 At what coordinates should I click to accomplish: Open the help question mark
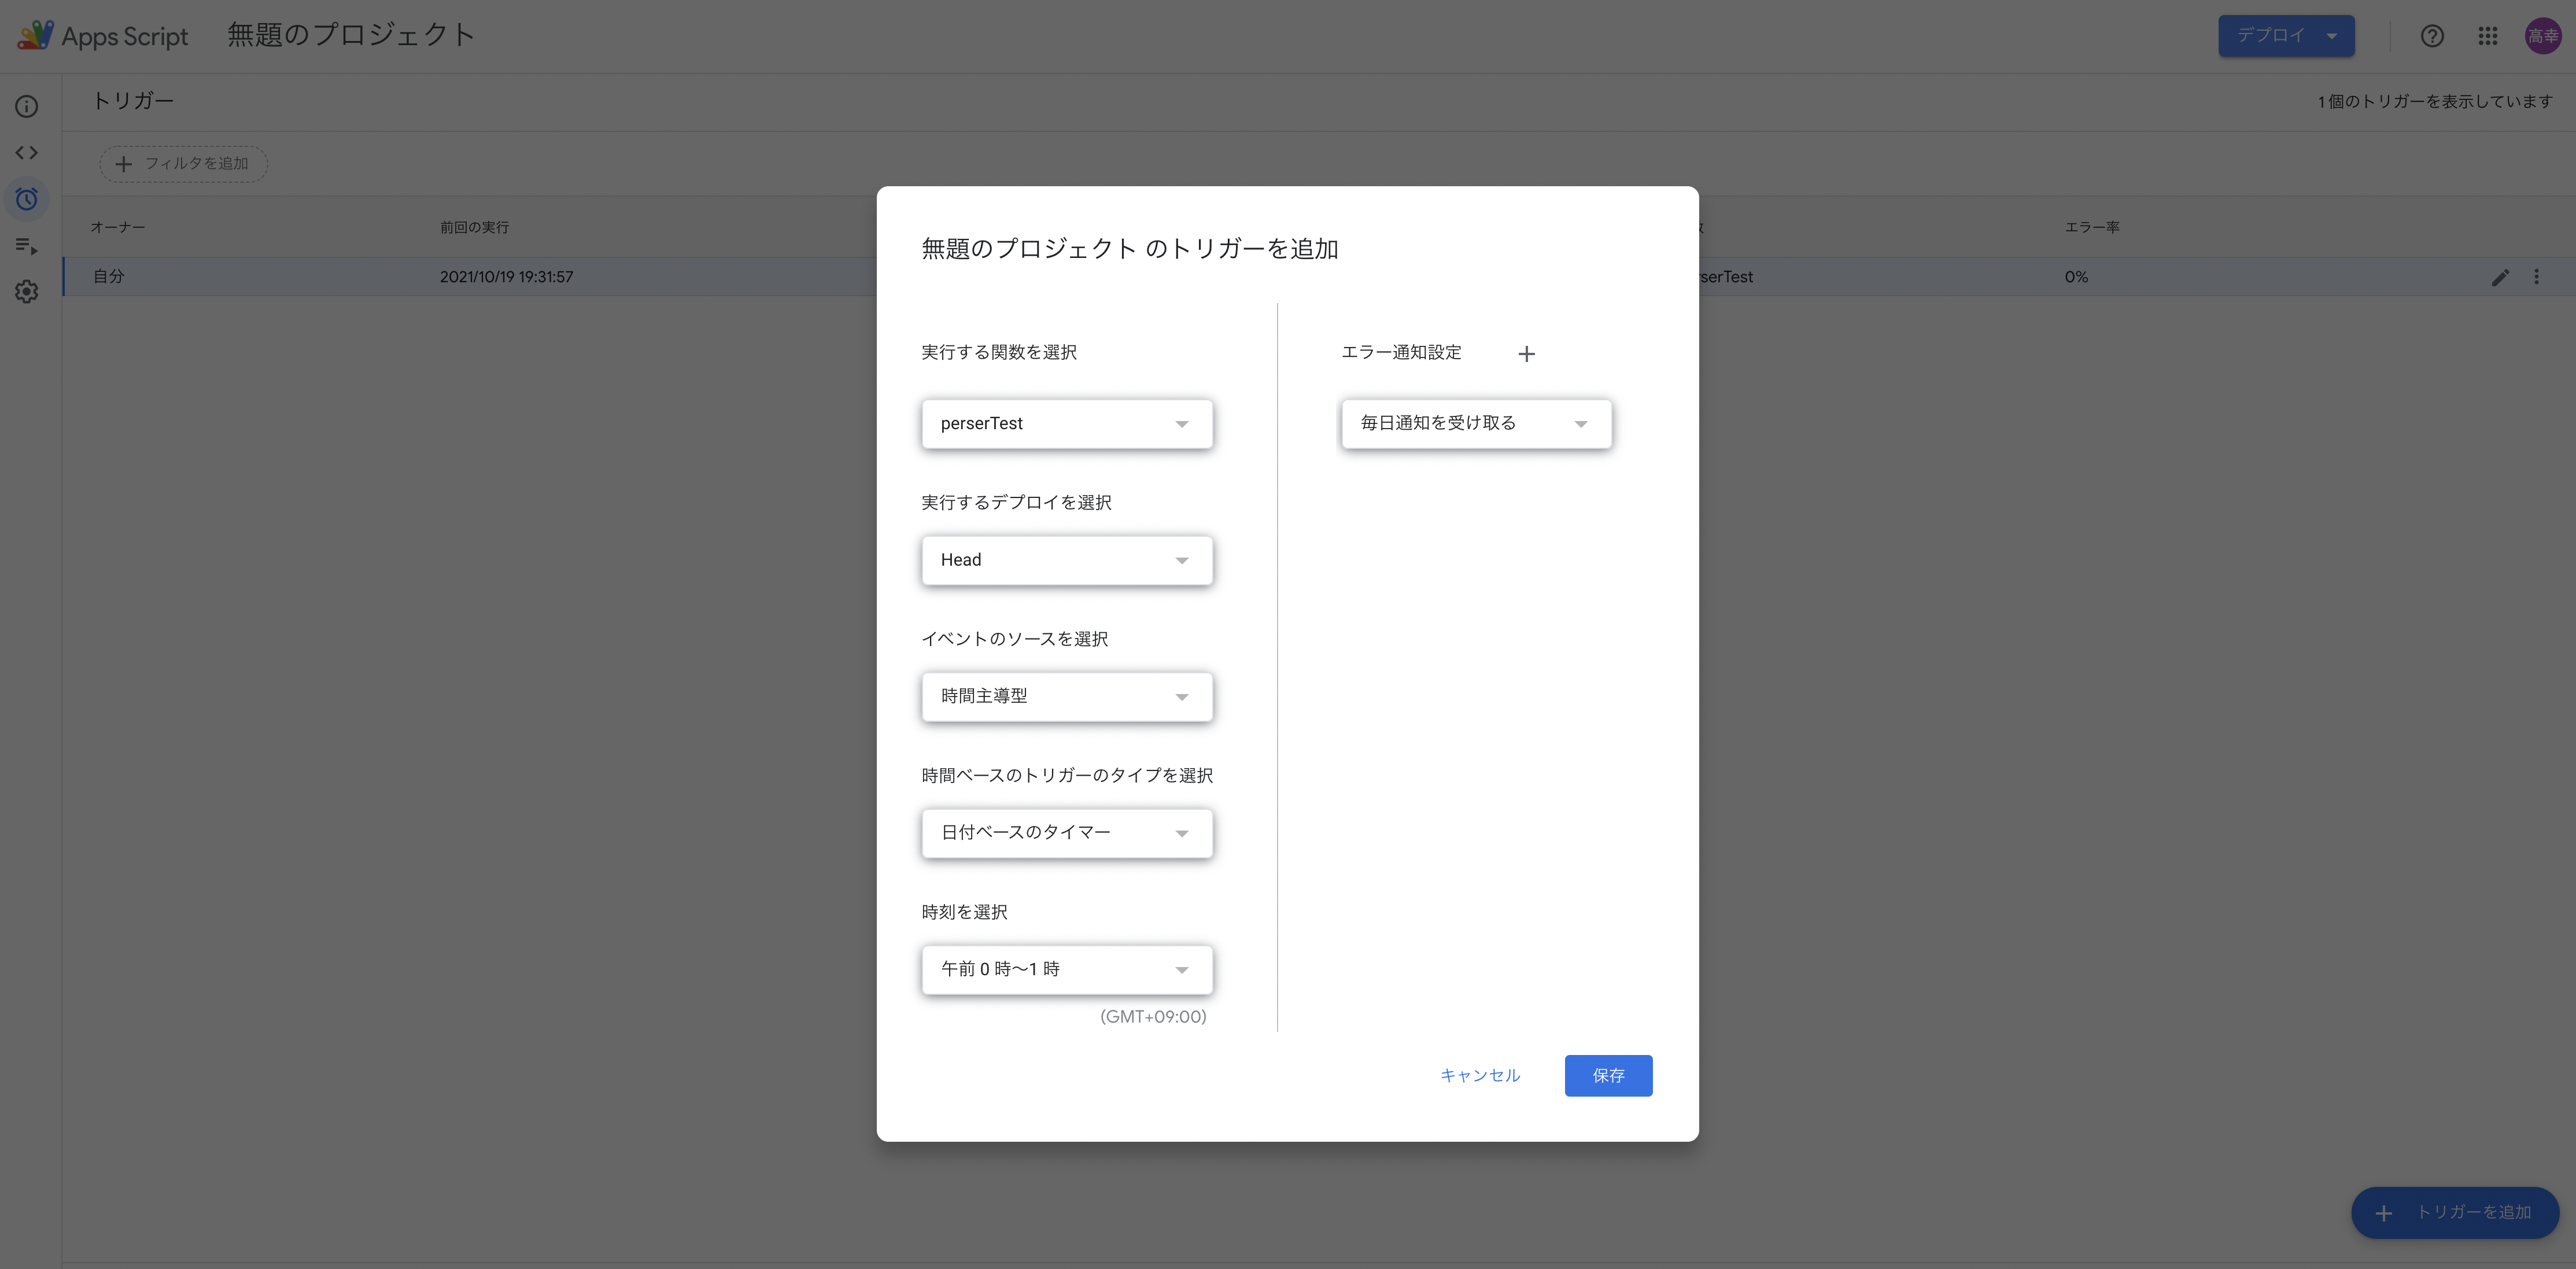click(x=2432, y=36)
